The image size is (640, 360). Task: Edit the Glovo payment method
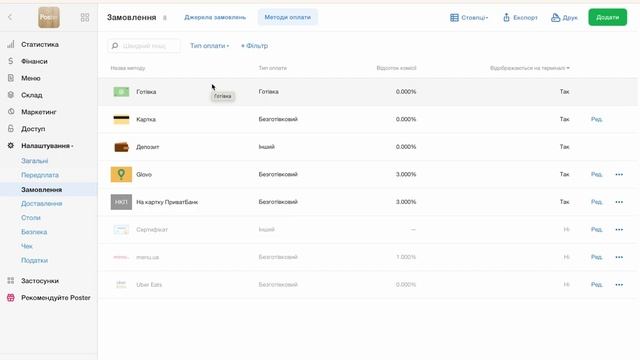[596, 174]
